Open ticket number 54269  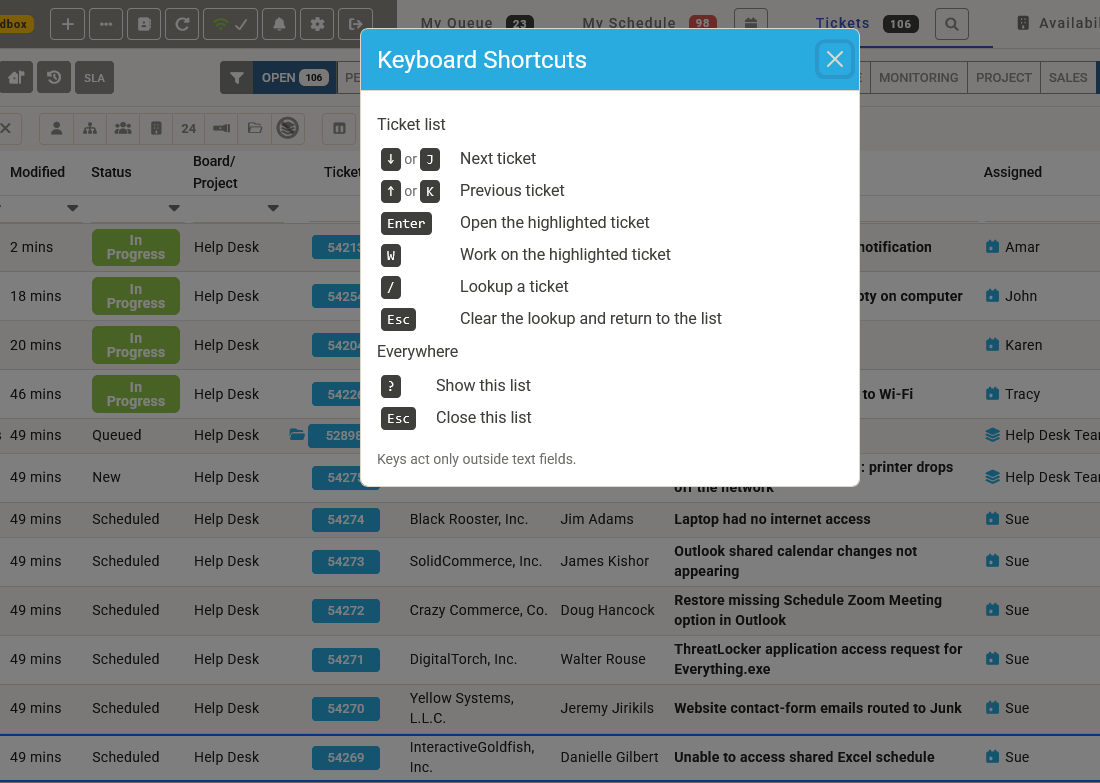(346, 758)
